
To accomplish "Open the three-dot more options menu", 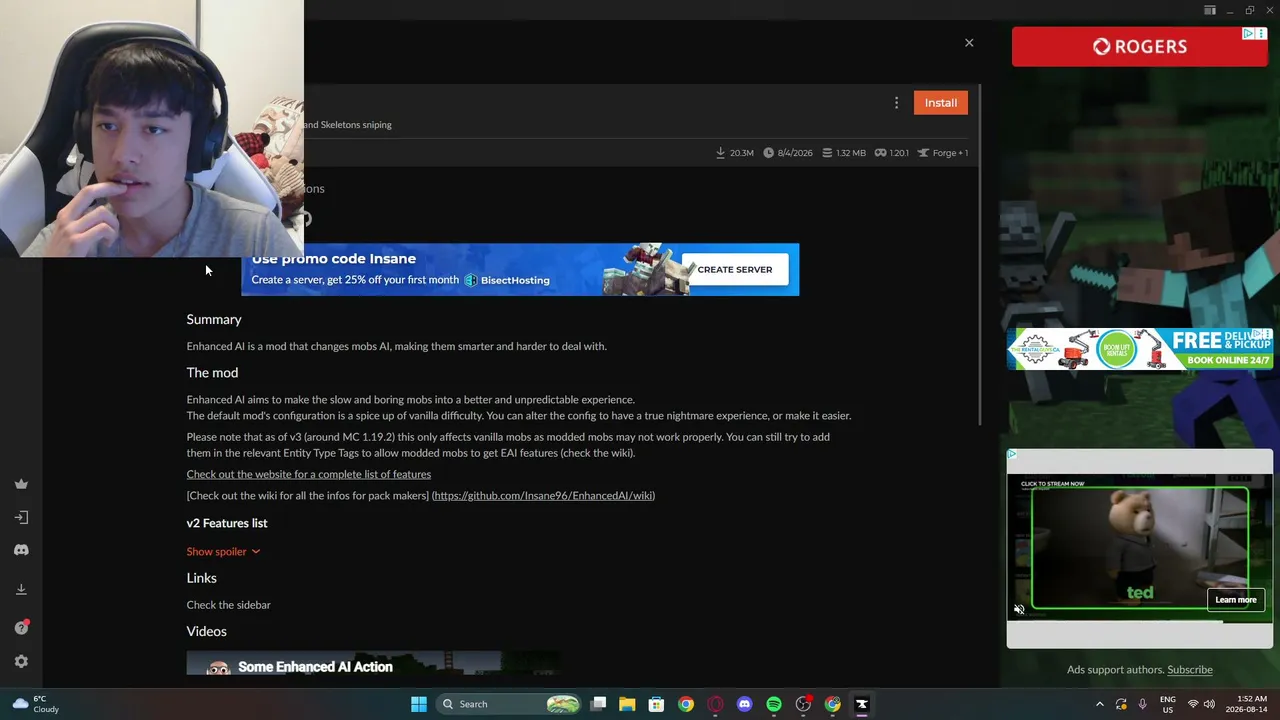I will [896, 103].
